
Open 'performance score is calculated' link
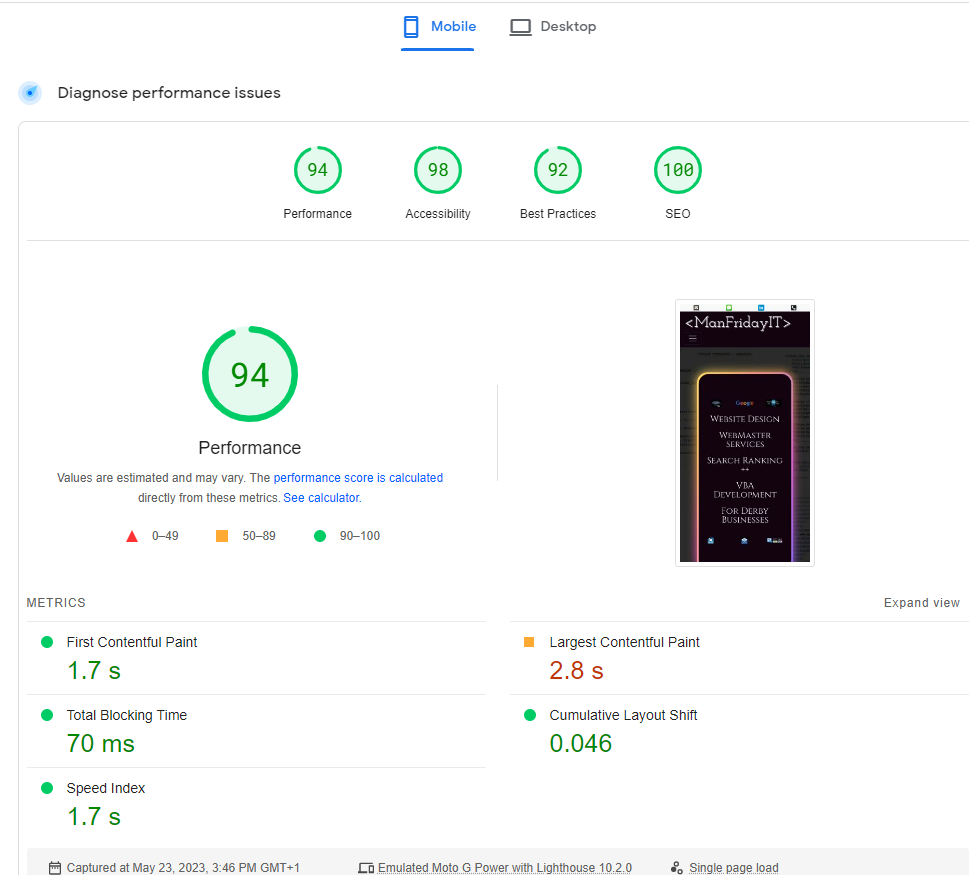(x=358, y=478)
